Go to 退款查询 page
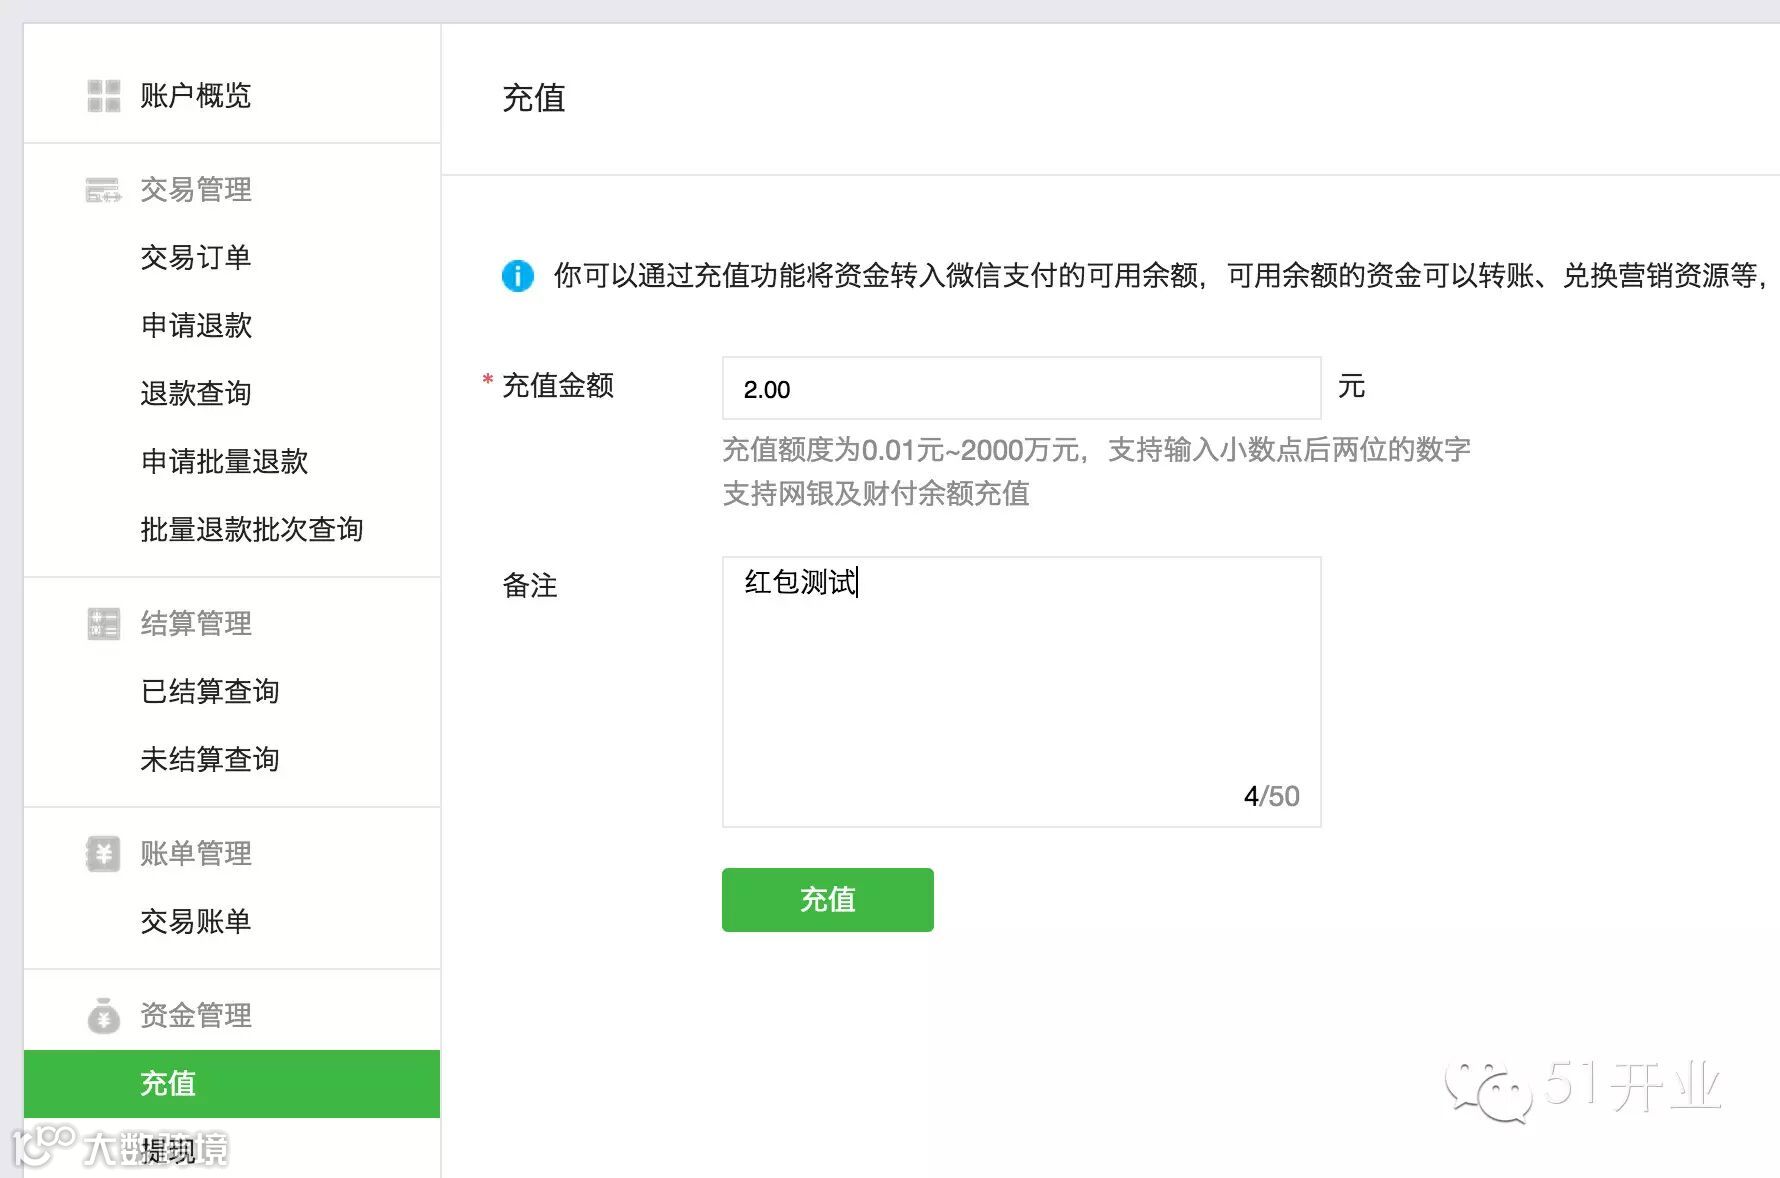 coord(195,394)
